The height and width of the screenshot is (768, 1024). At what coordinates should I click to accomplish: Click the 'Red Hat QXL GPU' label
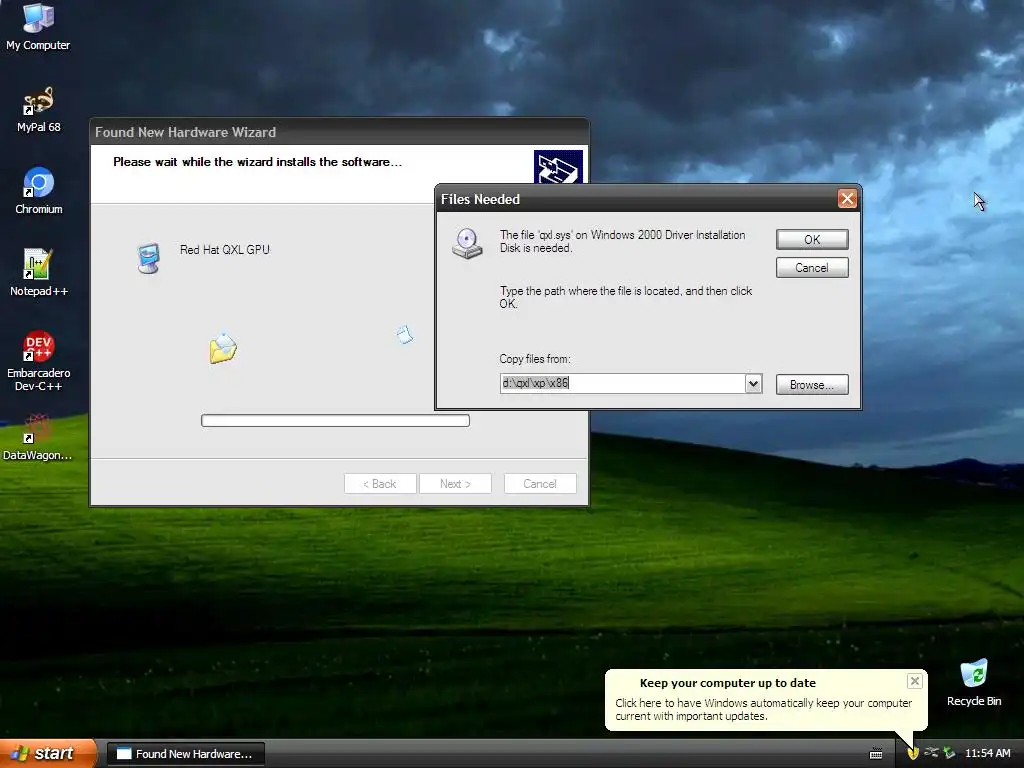coord(225,249)
